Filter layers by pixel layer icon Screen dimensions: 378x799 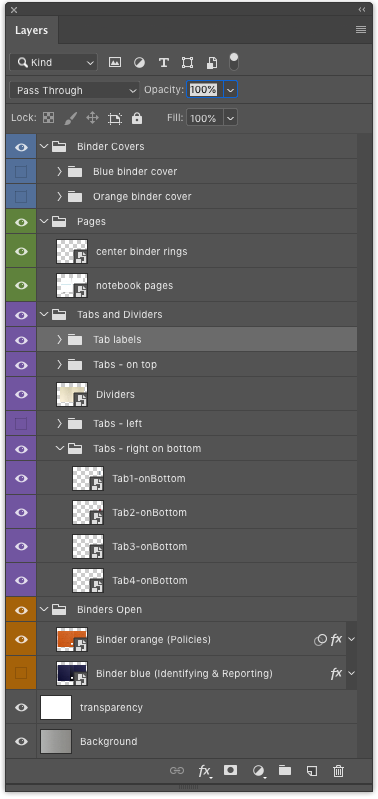(x=115, y=63)
